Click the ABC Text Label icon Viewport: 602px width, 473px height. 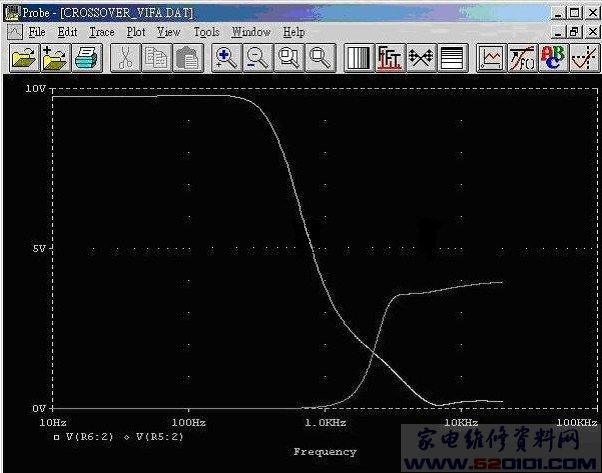554,58
